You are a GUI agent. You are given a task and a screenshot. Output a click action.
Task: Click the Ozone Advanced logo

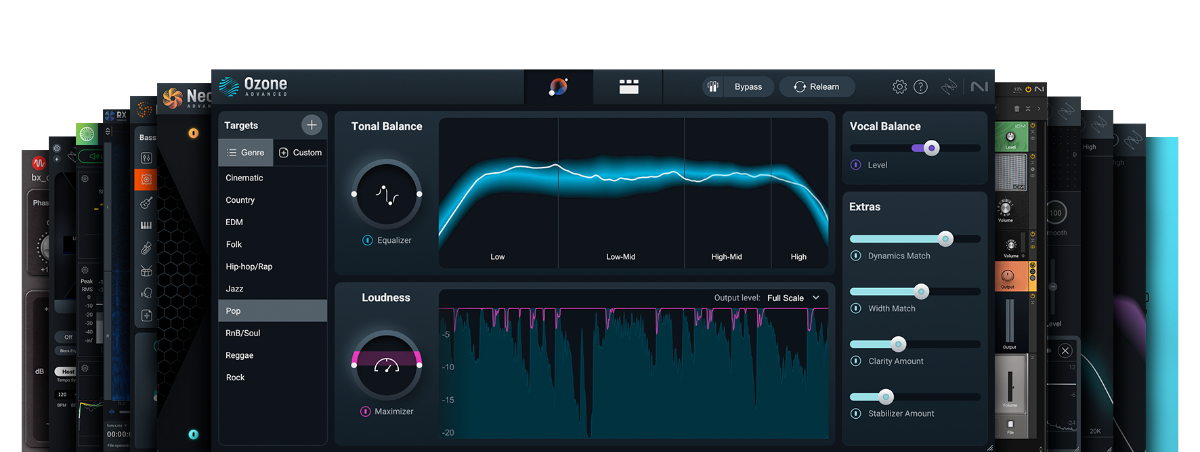pos(253,87)
